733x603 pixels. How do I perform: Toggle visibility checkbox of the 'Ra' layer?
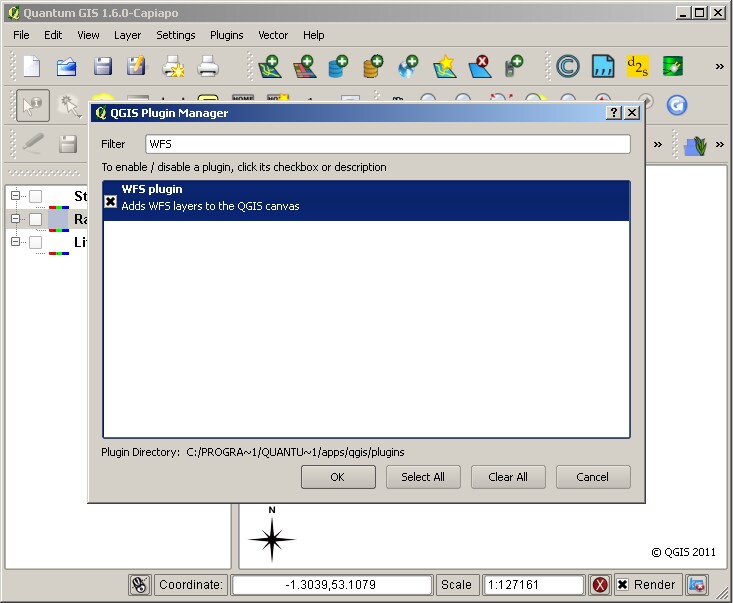pos(36,219)
